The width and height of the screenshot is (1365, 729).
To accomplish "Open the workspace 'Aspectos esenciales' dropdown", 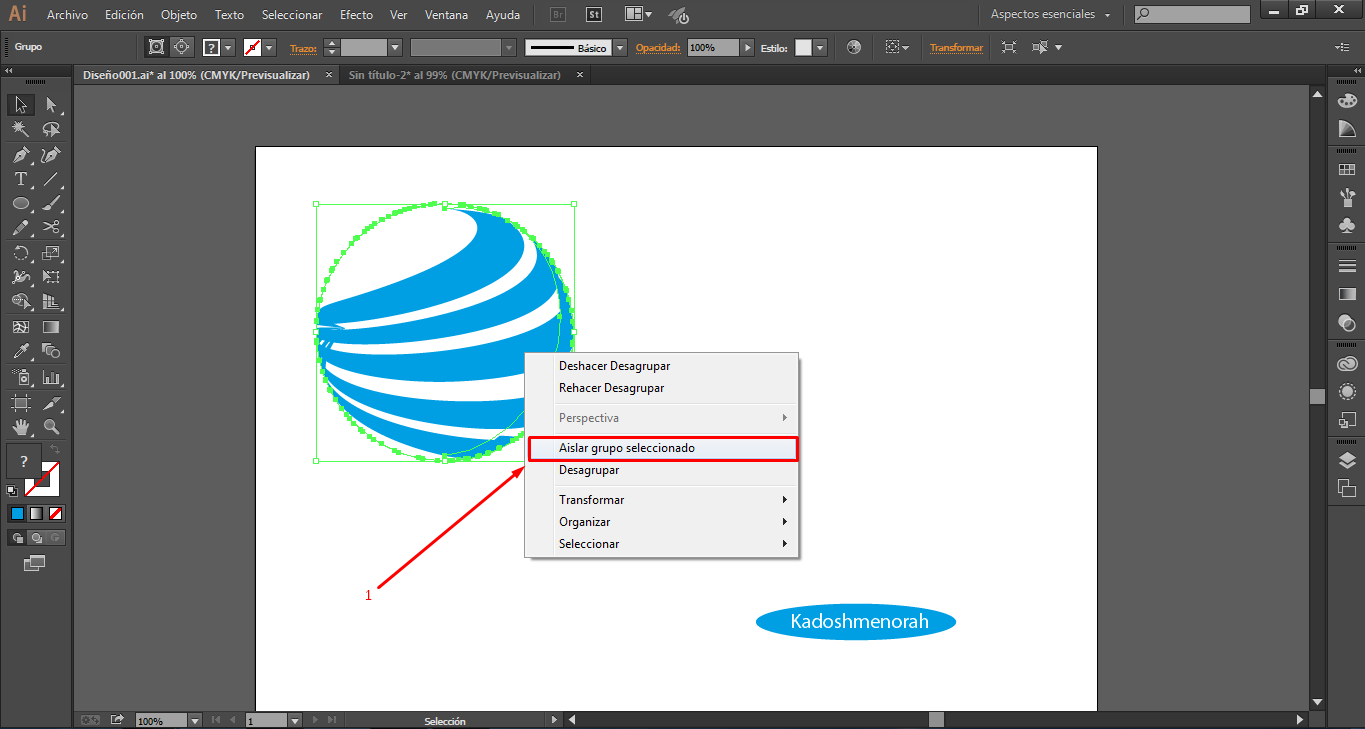I will tap(1050, 14).
